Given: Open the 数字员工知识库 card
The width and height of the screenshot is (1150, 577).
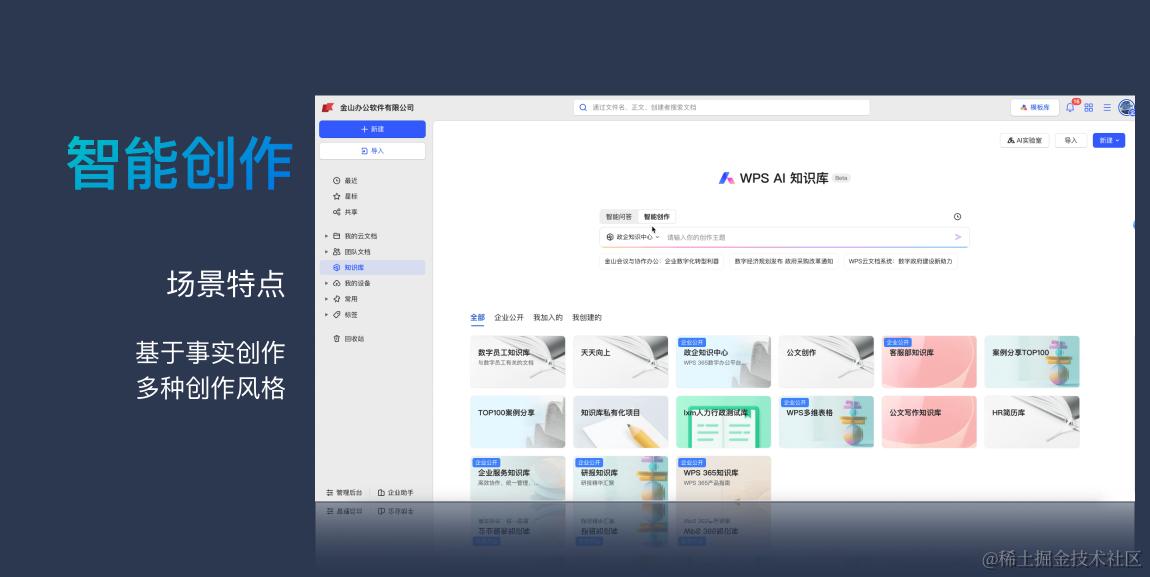Looking at the screenshot, I should pyautogui.click(x=518, y=362).
